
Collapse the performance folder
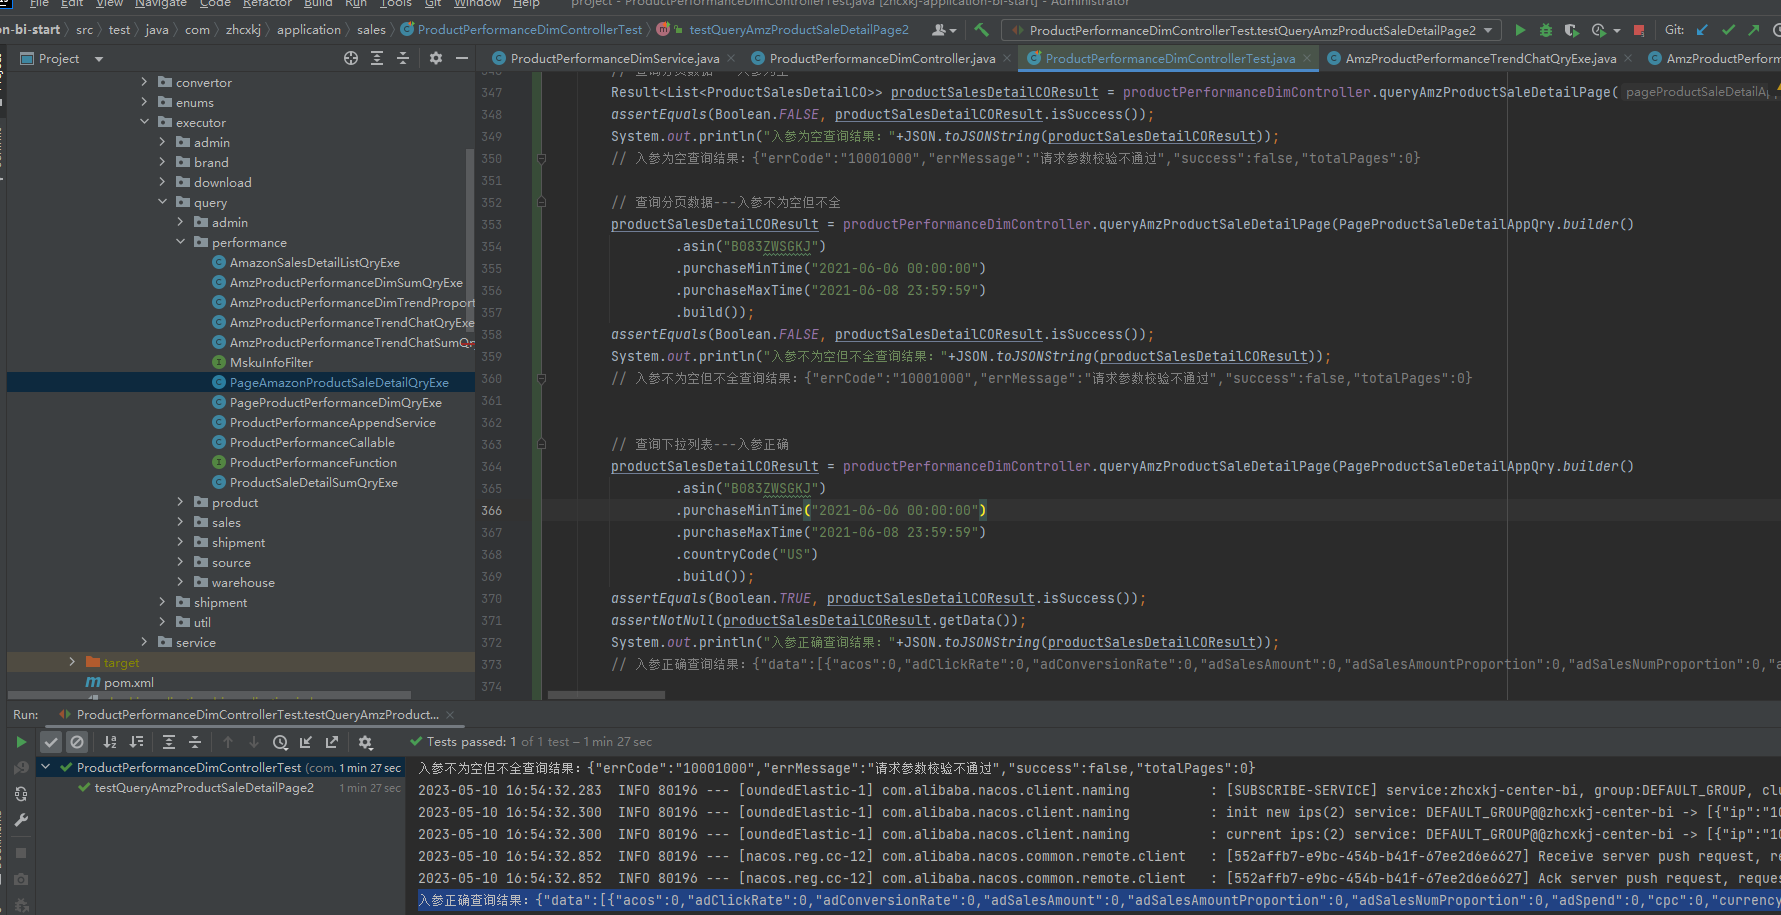click(x=180, y=242)
